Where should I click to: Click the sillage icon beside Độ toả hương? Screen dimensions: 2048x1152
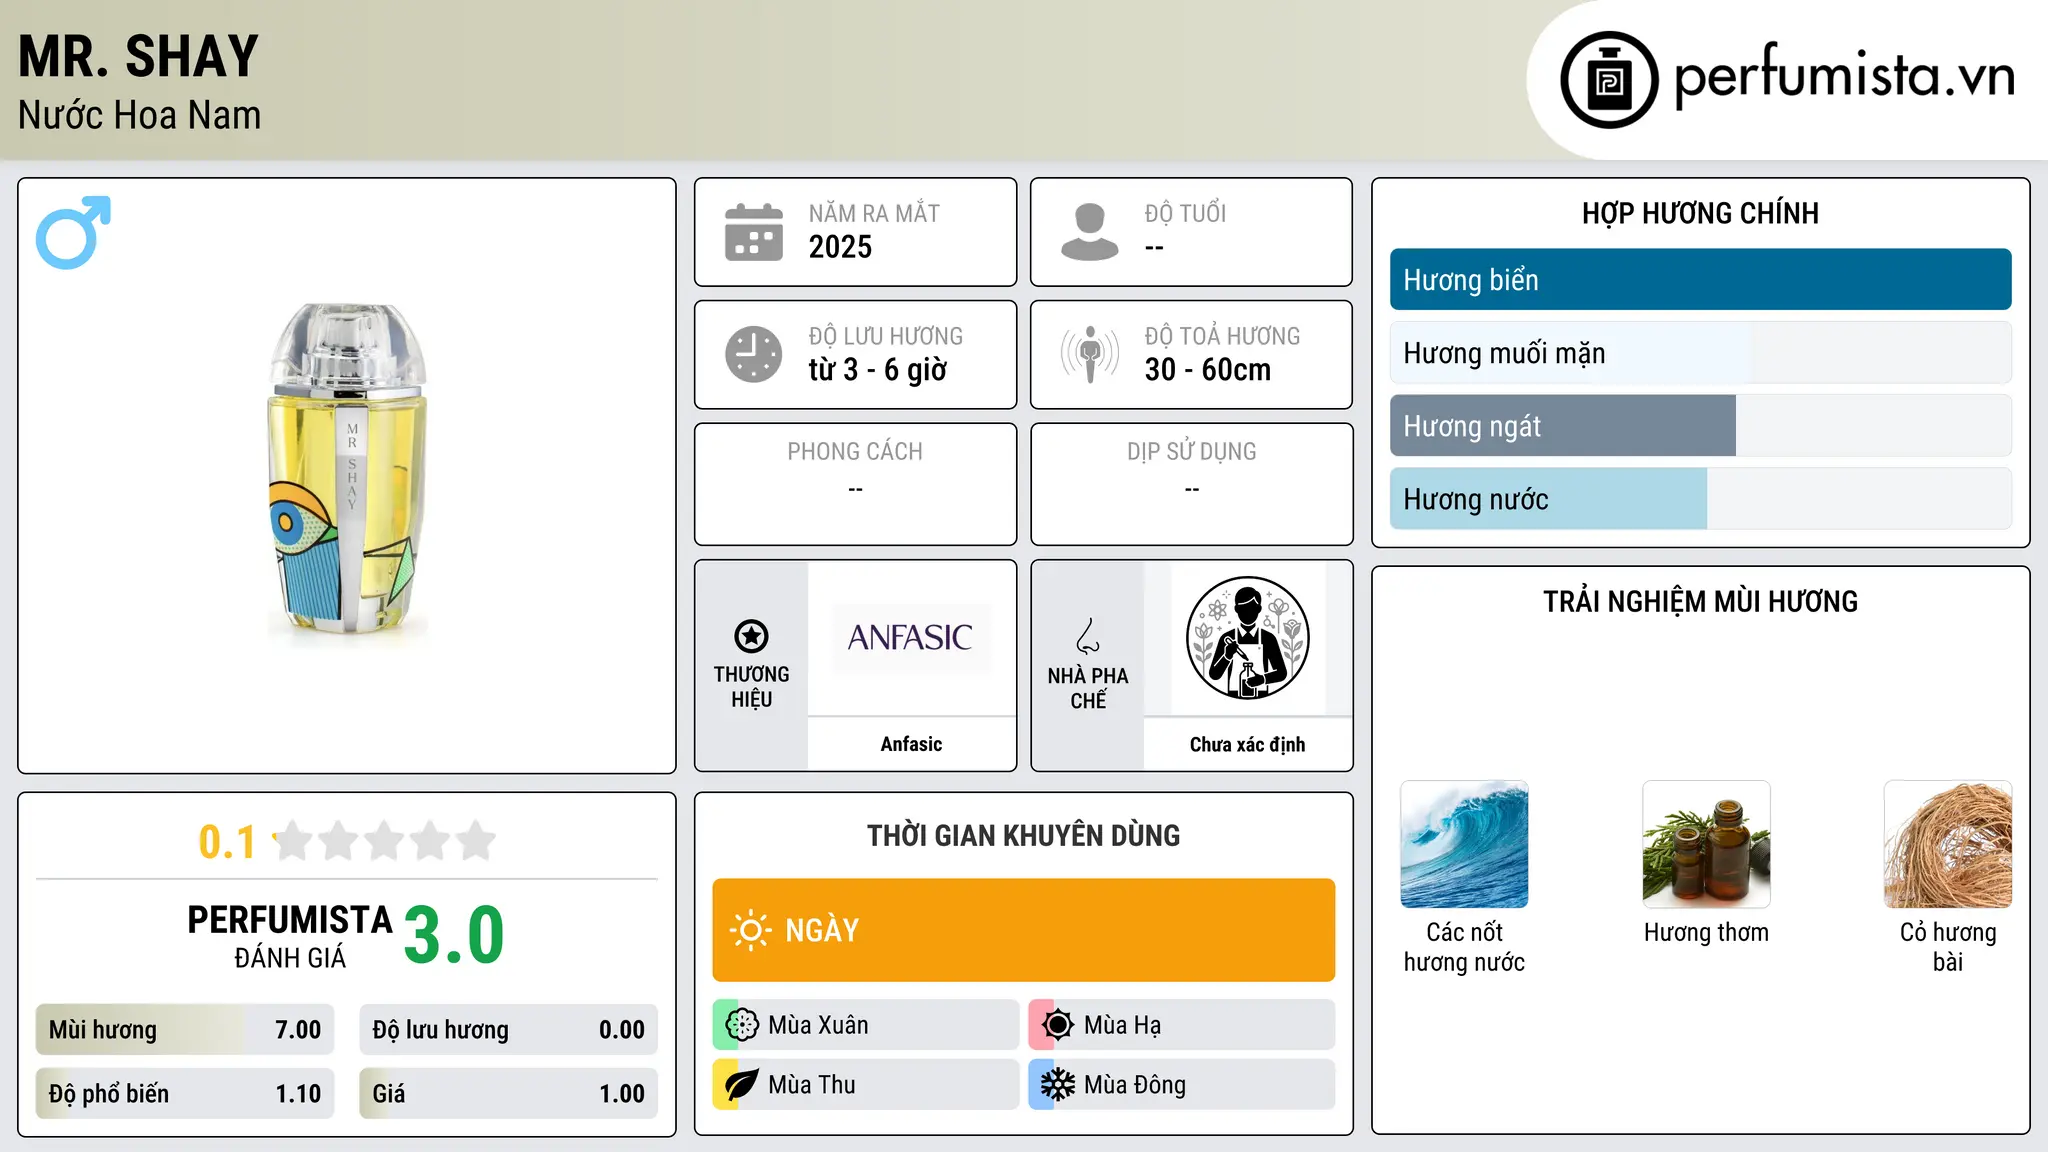[1090, 354]
